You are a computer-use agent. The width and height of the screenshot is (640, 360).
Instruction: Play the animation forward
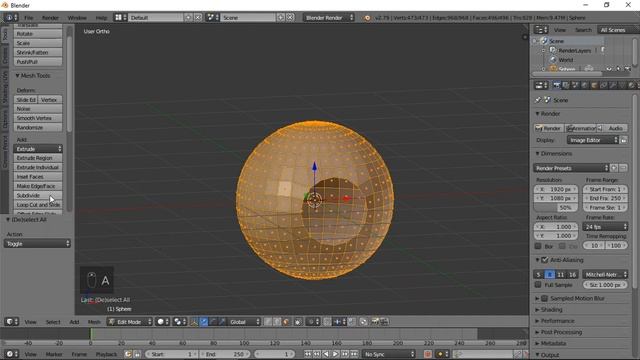pyautogui.click(x=335, y=354)
